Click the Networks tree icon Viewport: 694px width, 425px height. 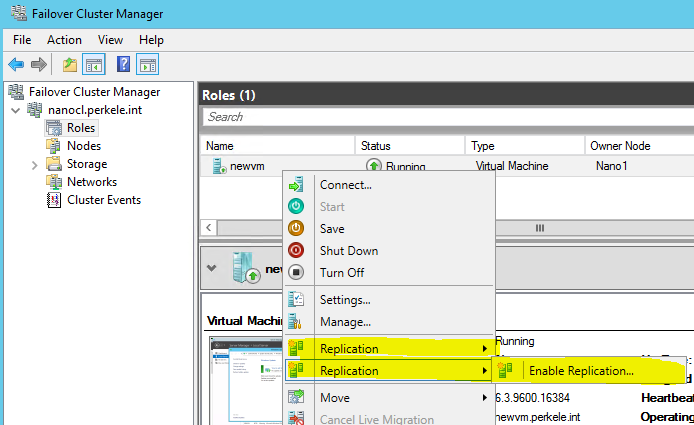tap(54, 182)
